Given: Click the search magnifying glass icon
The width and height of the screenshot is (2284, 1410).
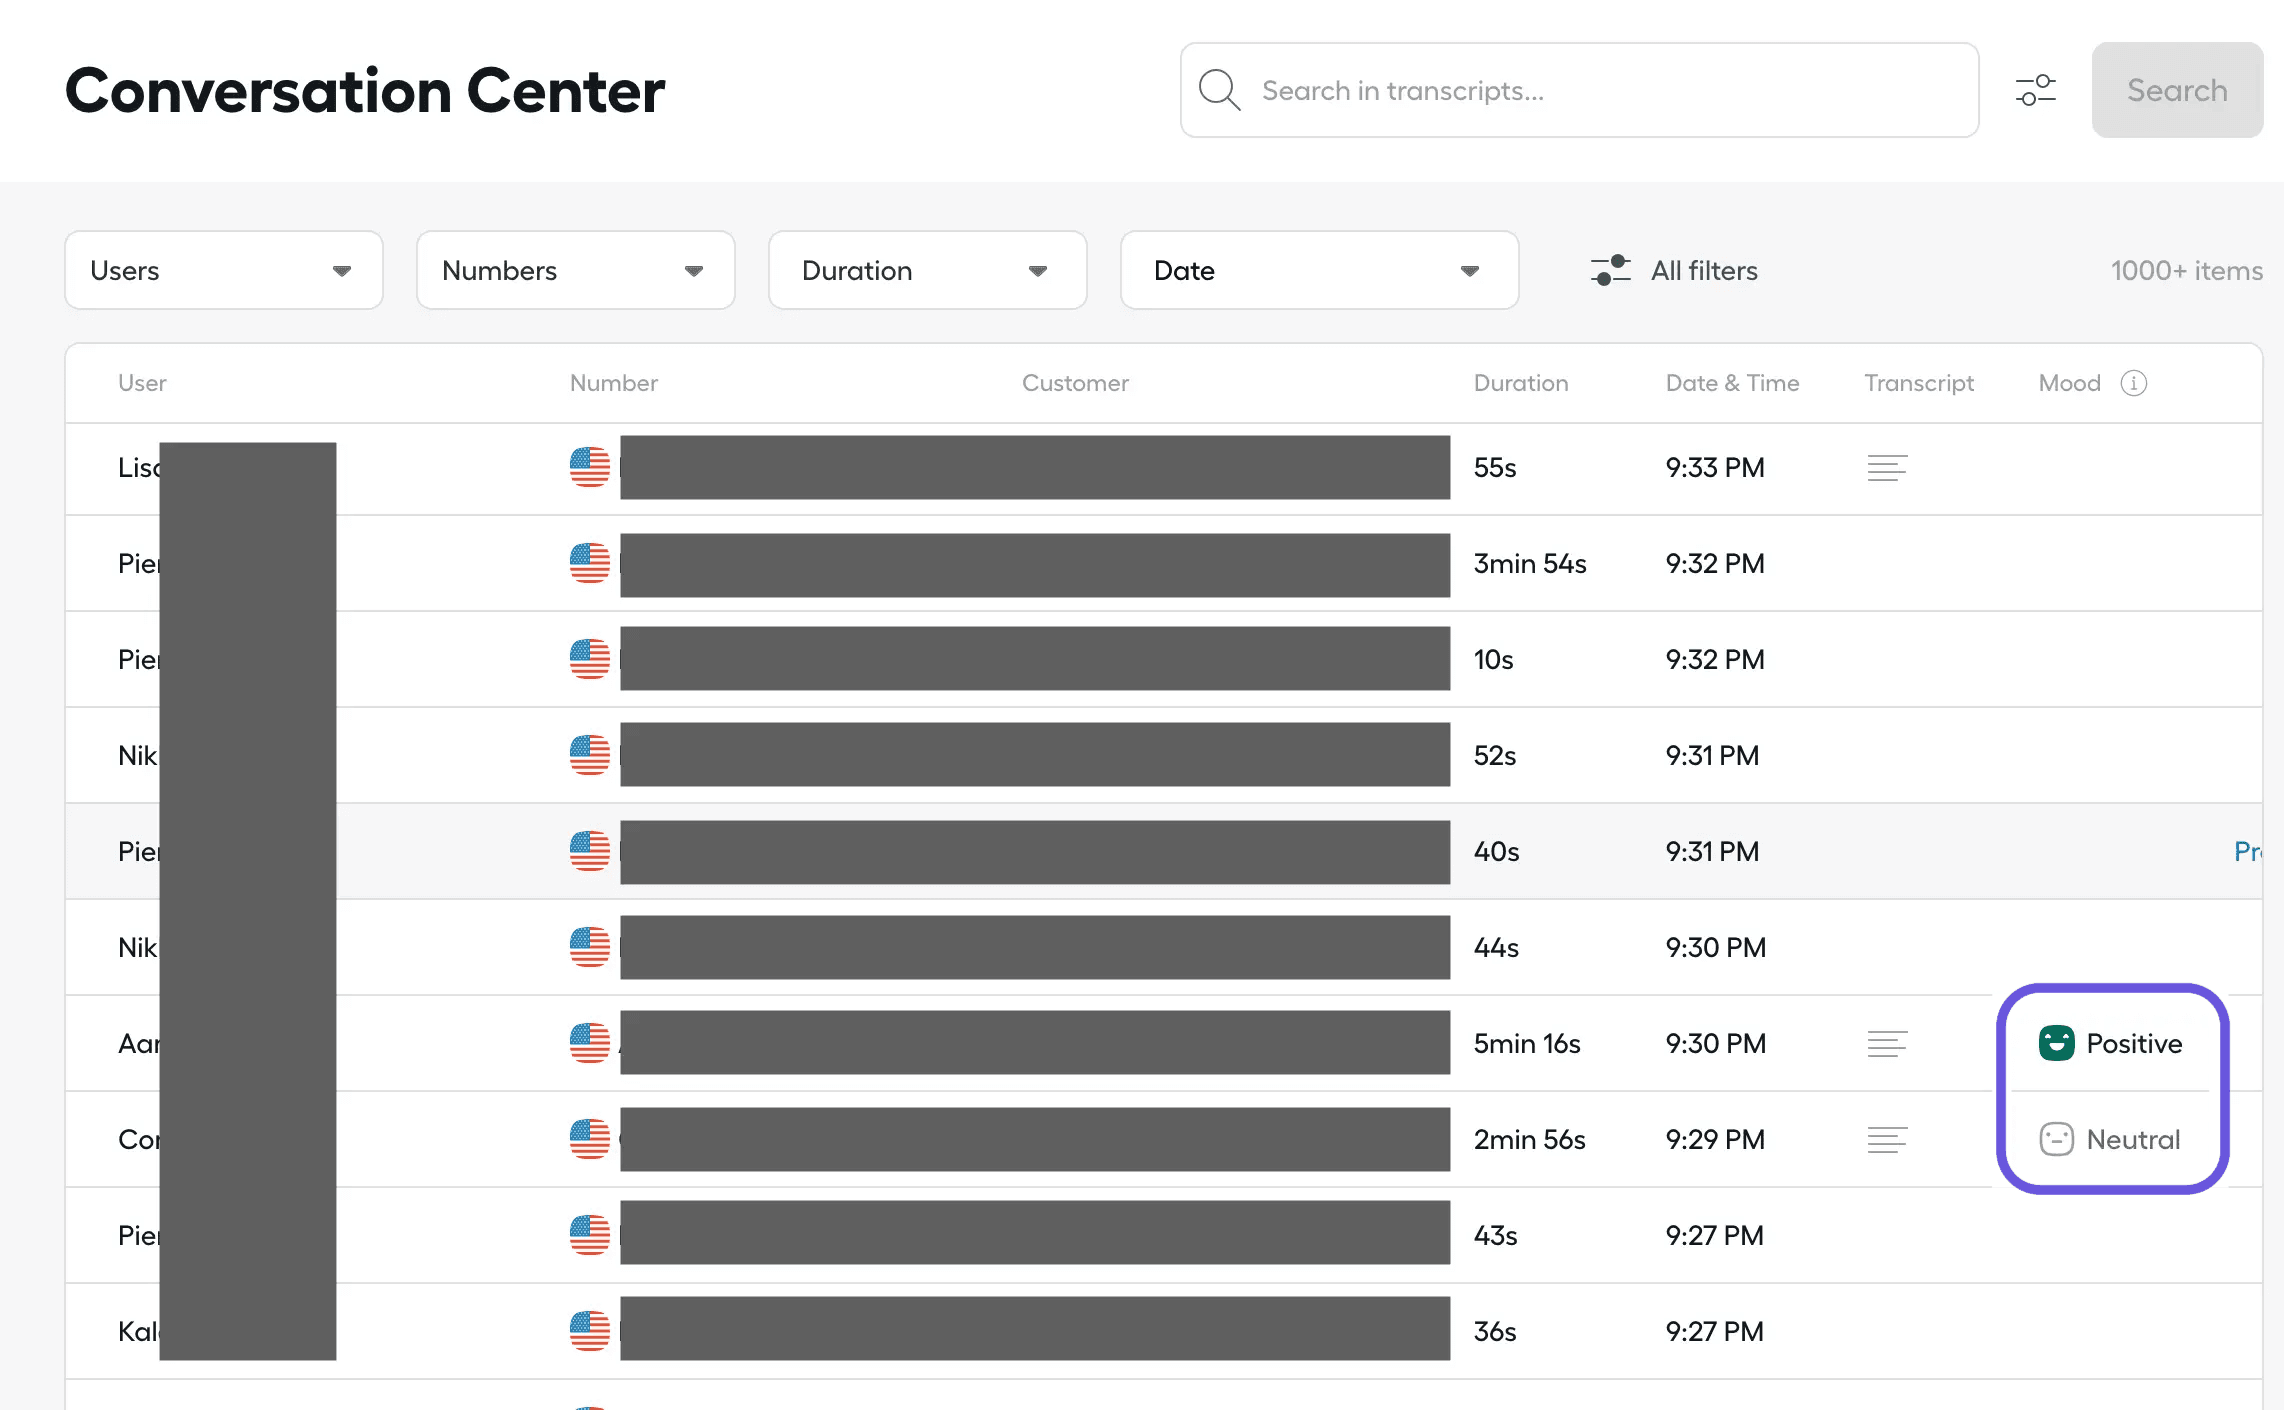Looking at the screenshot, I should pos(1219,90).
